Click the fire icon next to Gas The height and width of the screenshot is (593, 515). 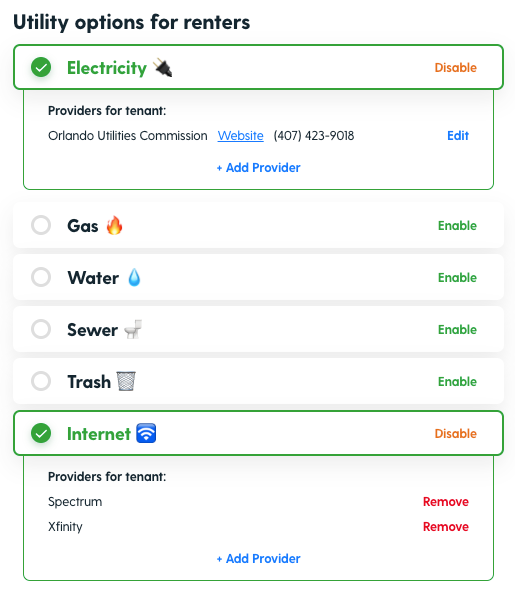click(114, 225)
